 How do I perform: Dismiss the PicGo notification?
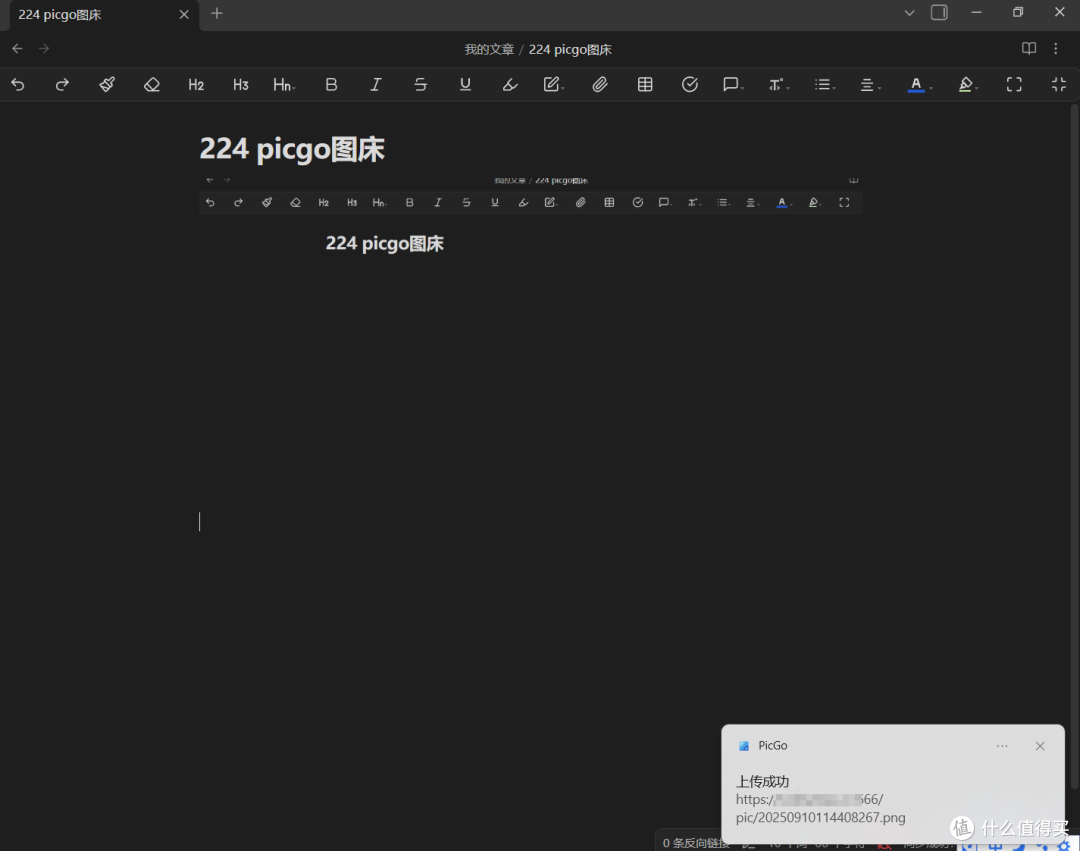tap(1040, 746)
